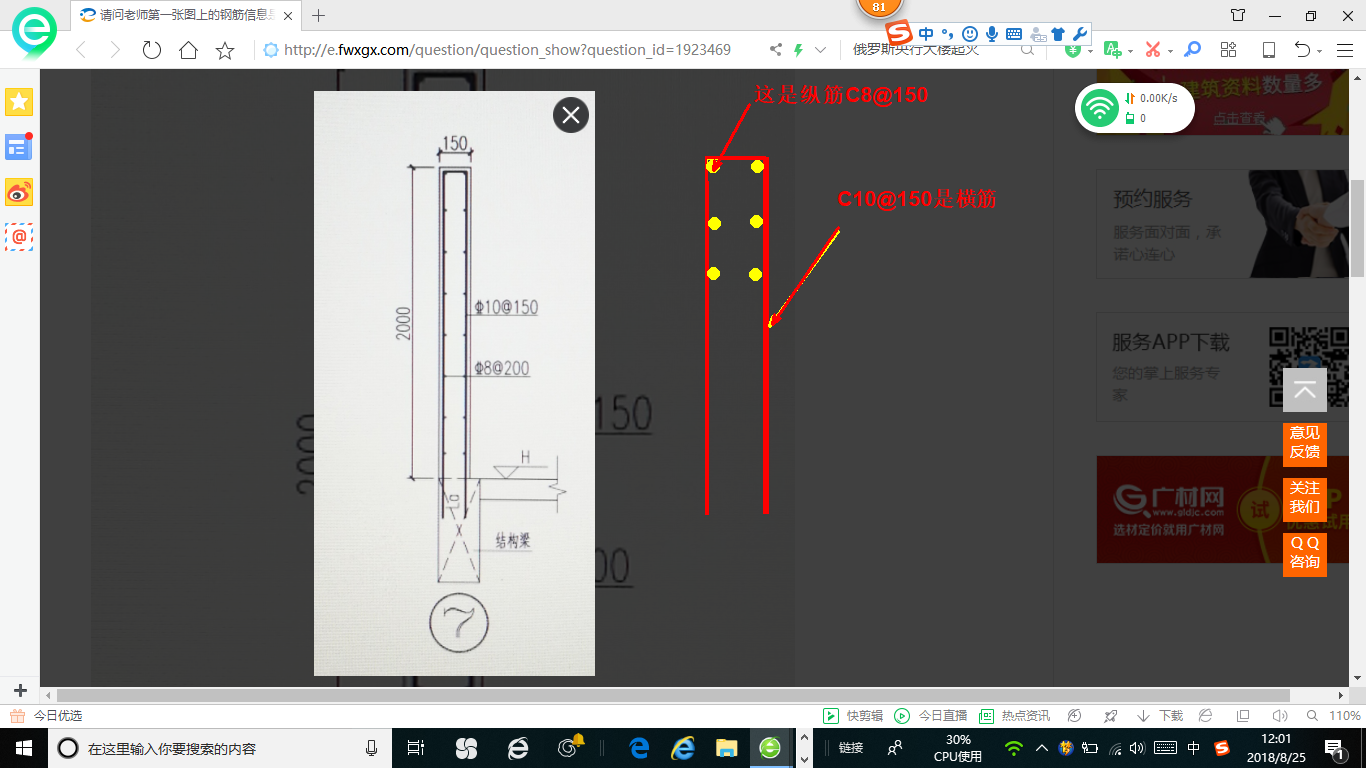Open the extensions grid icon

point(1229,50)
